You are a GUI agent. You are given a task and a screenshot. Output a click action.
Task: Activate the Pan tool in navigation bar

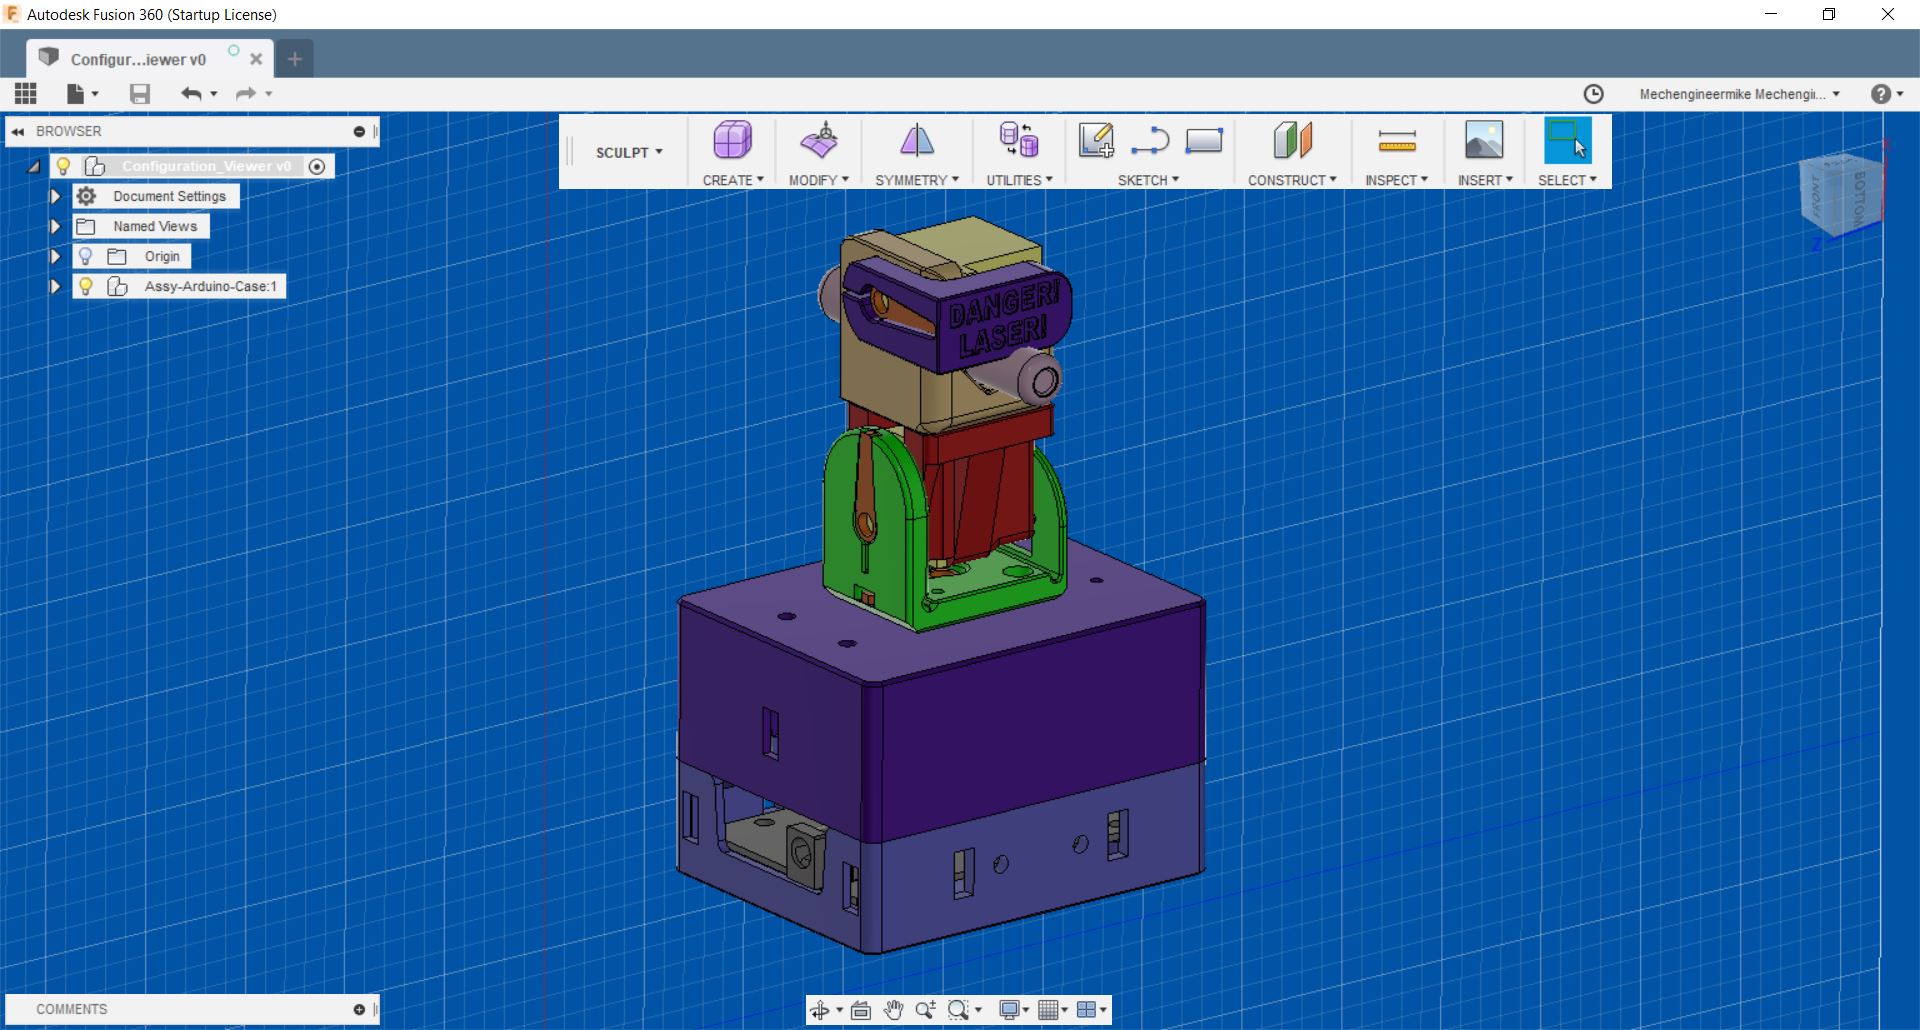(893, 1010)
